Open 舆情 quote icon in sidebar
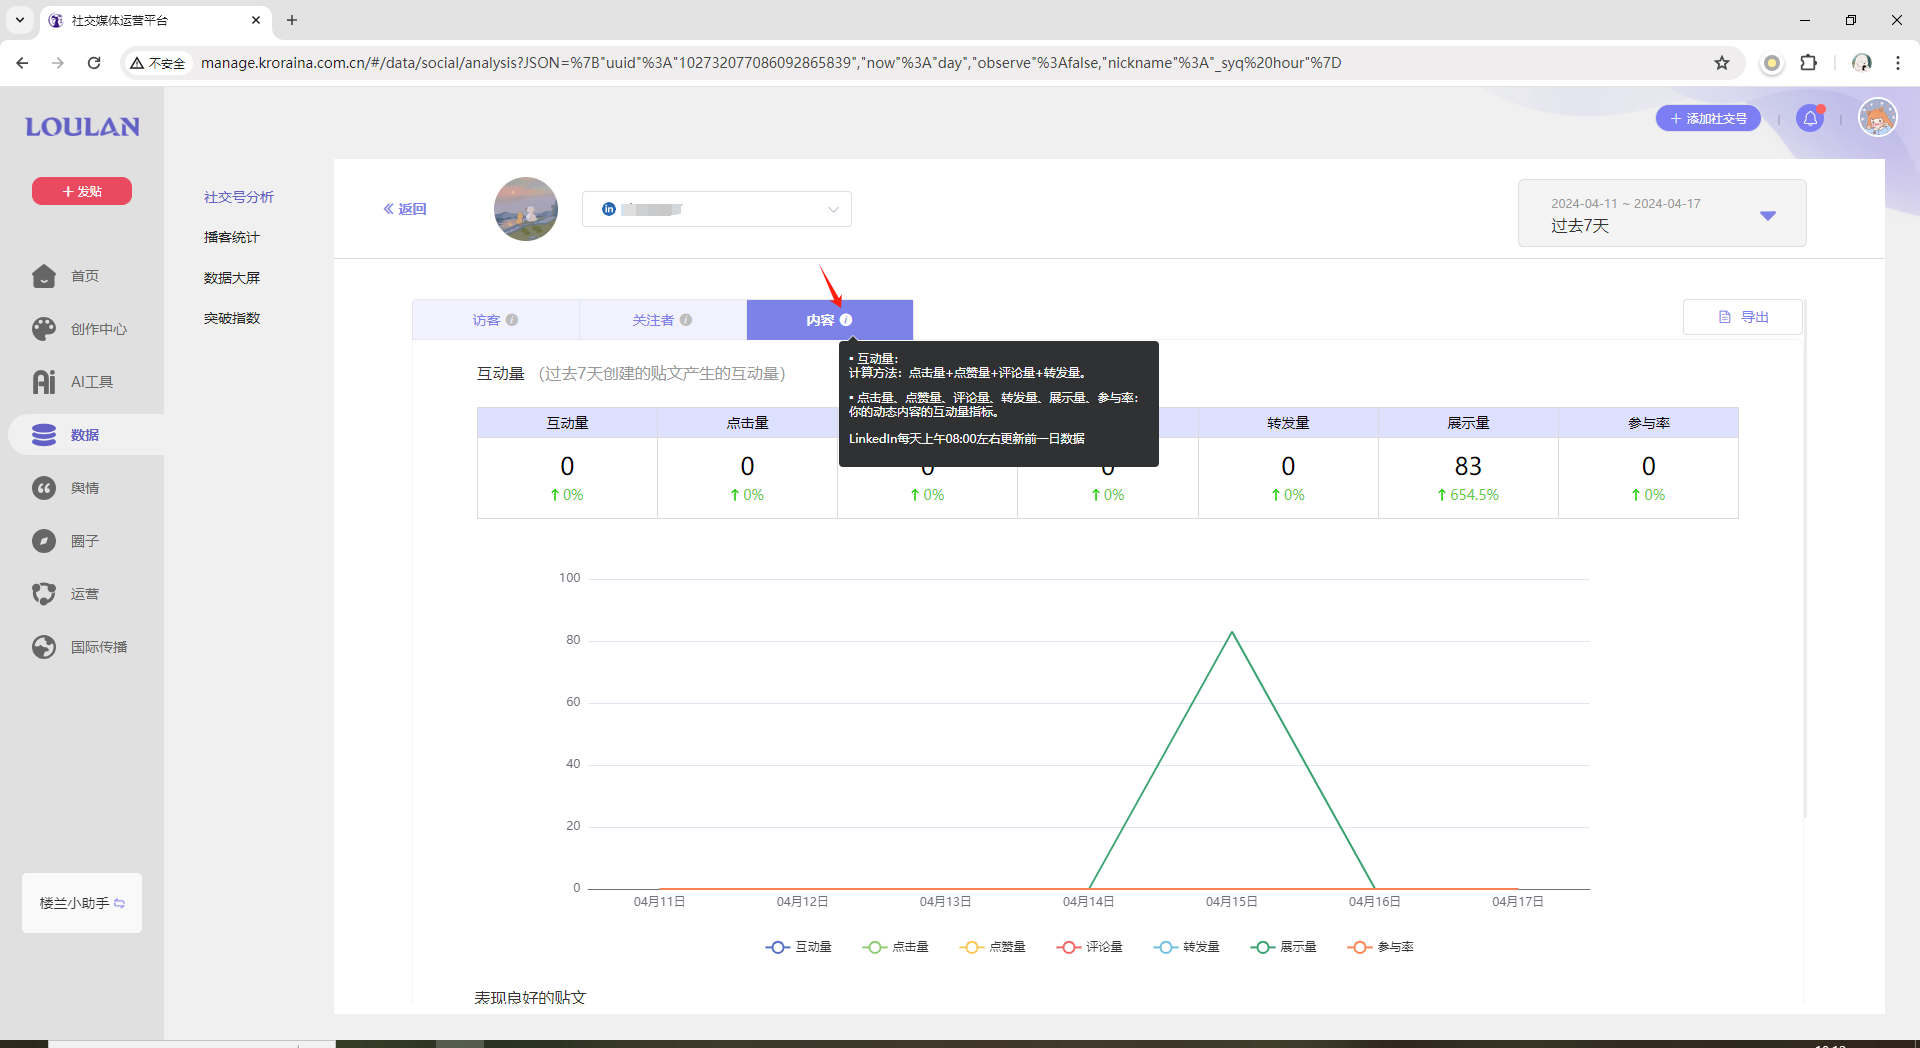The image size is (1920, 1048). click(x=44, y=488)
